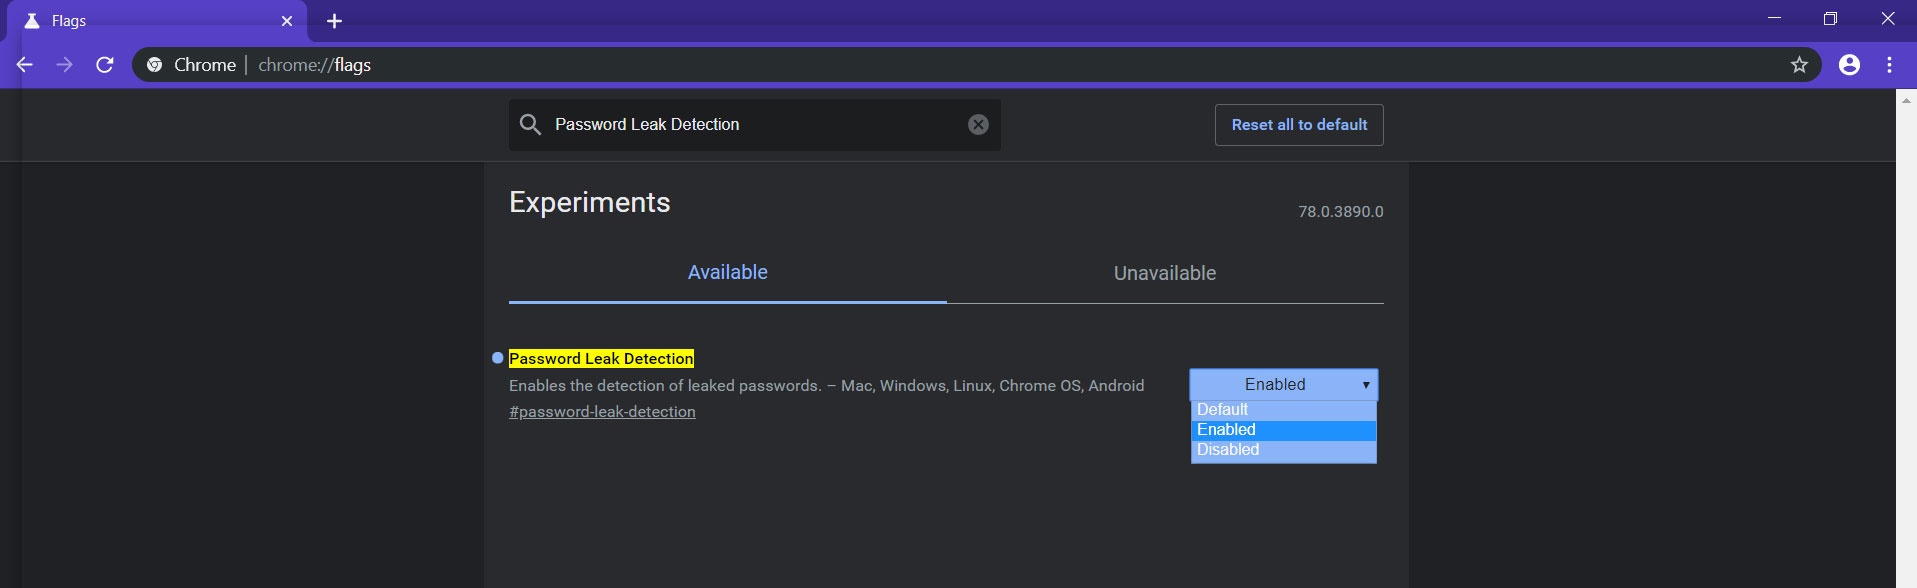Focus the chrome://flags address bar
Screen dimensions: 1917x588
[900, 65]
